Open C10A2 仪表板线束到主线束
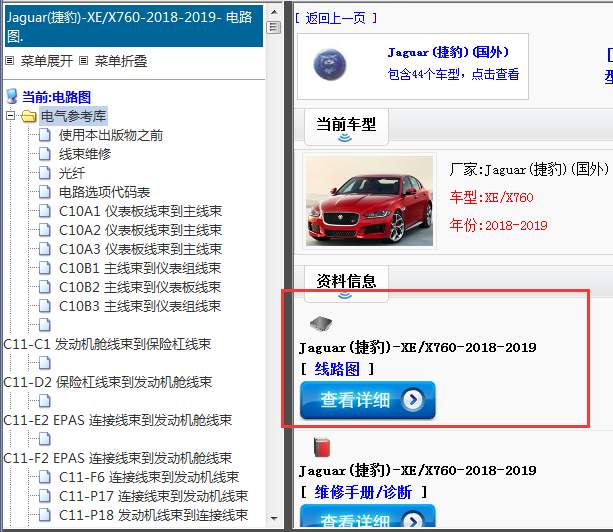This screenshot has height=532, width=613. point(140,230)
